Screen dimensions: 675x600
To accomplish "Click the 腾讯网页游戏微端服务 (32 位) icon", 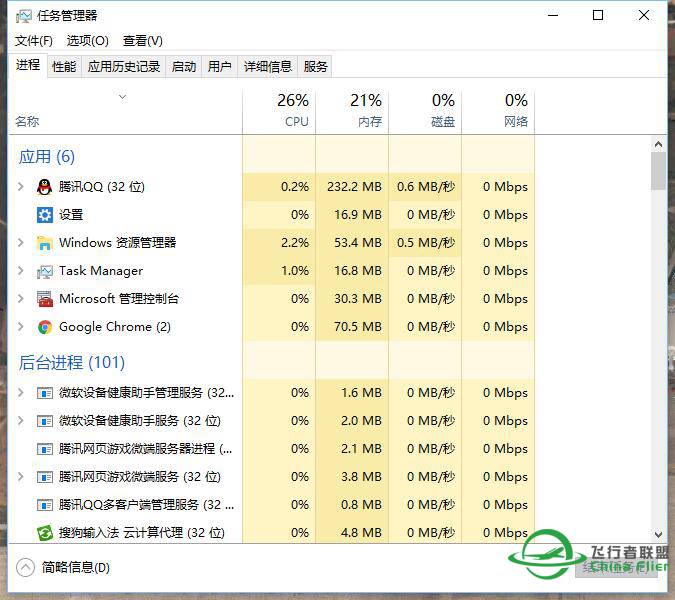I will point(44,477).
